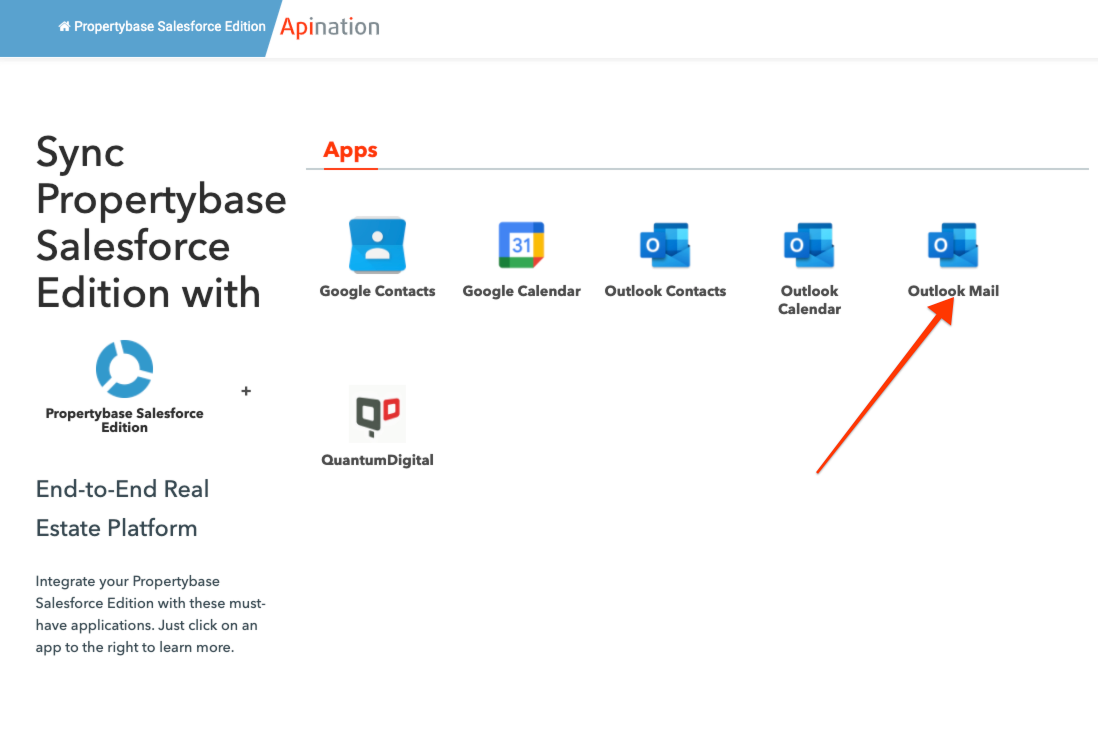Click the Integrate your Propertybase description paragraph
This screenshot has height=755, width=1098.
pyautogui.click(x=151, y=614)
